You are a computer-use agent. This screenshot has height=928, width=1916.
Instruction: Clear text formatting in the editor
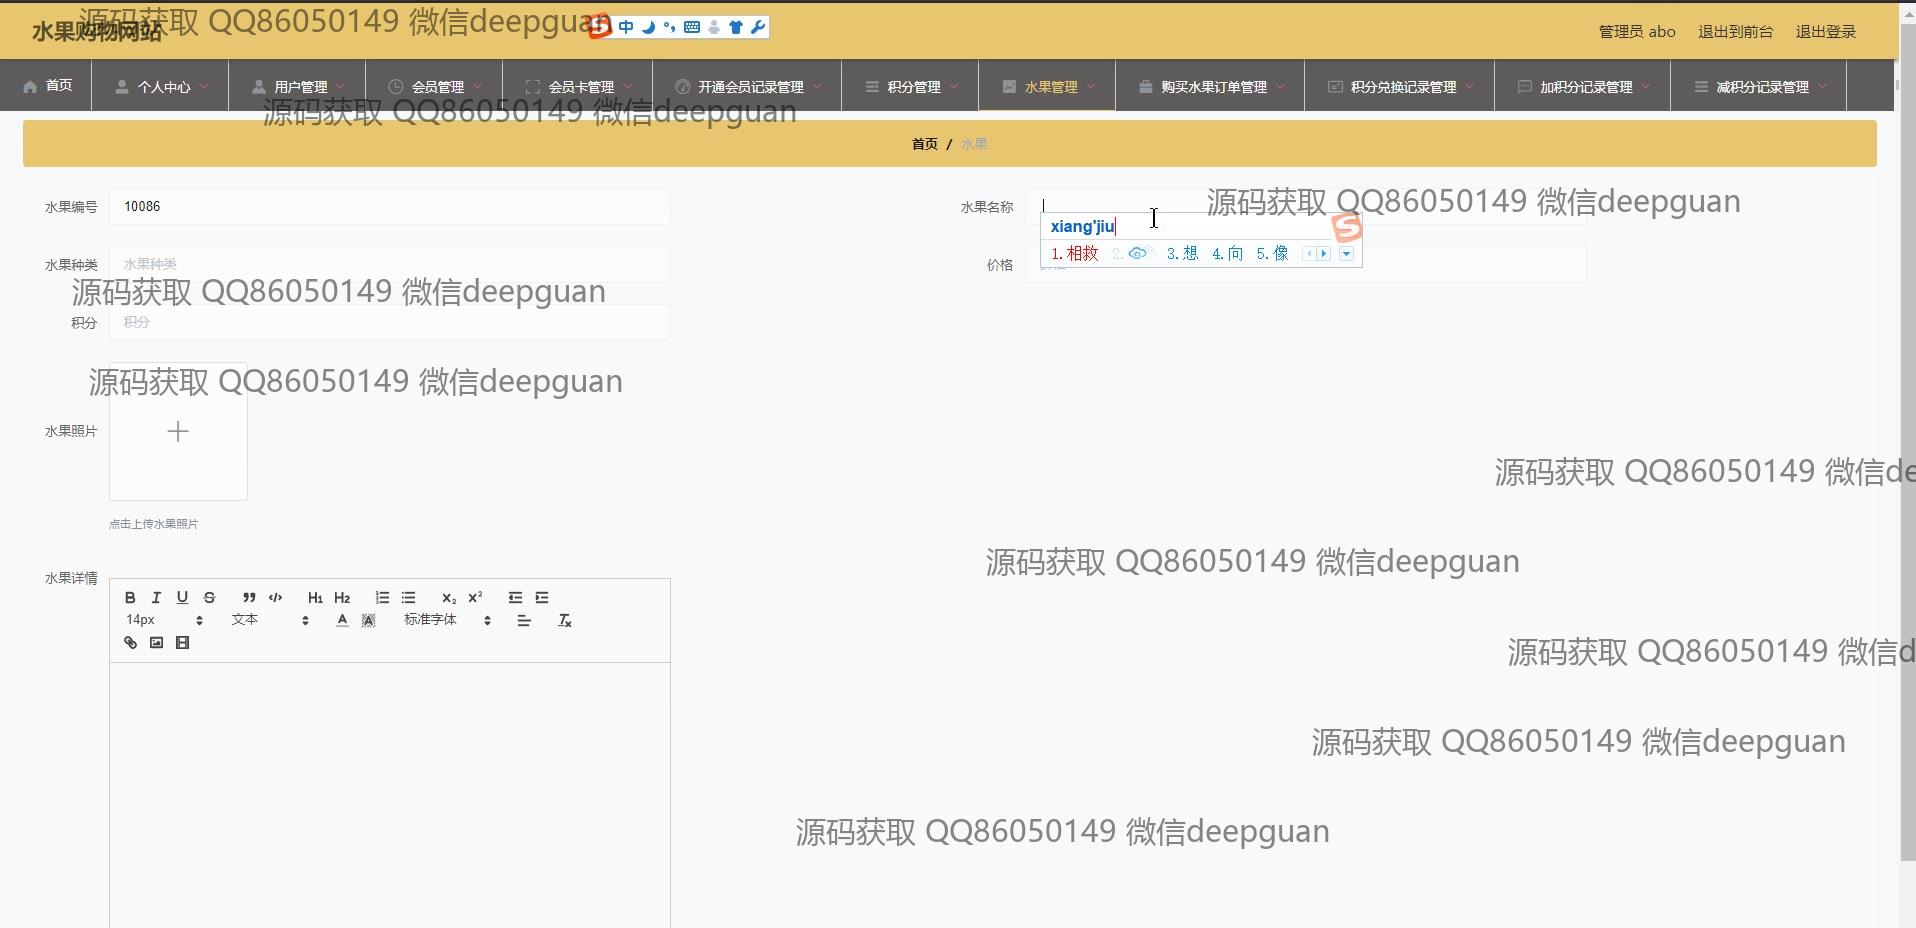tap(564, 621)
